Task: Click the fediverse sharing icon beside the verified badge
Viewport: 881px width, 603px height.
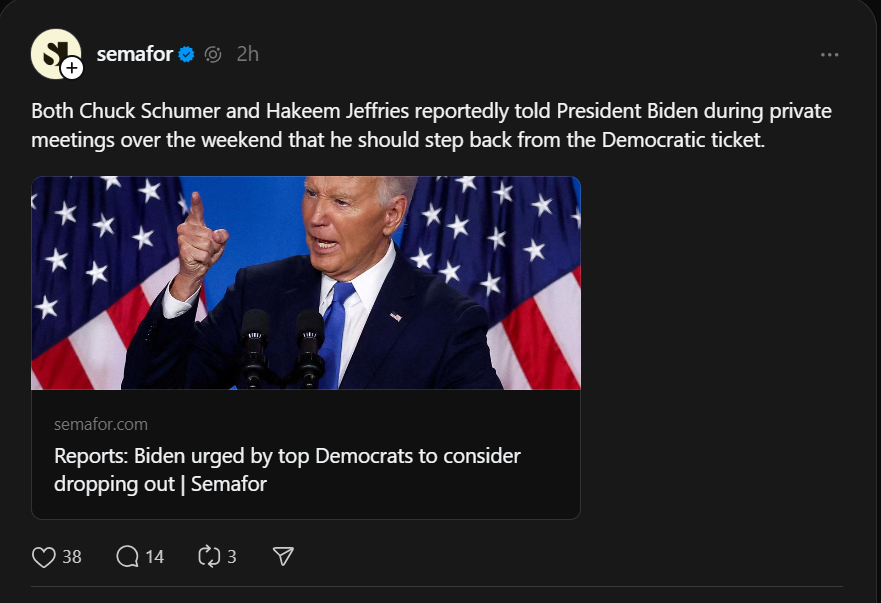Action: coord(212,55)
